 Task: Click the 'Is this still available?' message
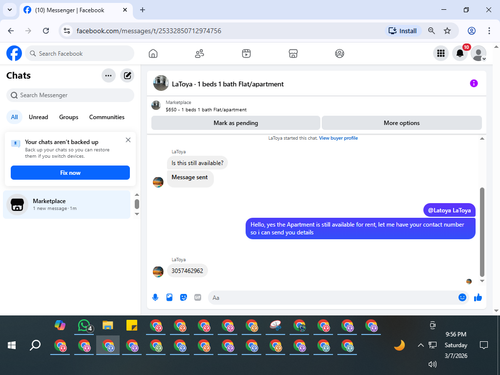197,163
